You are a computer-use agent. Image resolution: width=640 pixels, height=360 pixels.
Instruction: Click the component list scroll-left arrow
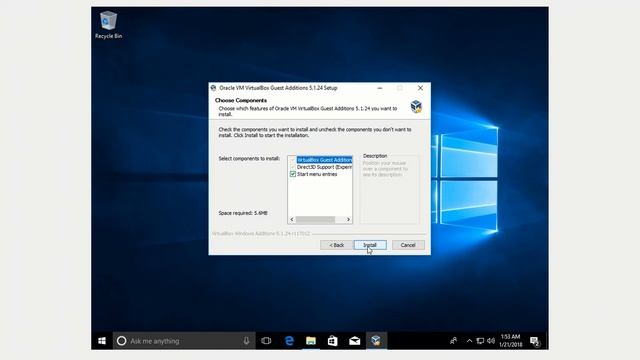coord(292,219)
